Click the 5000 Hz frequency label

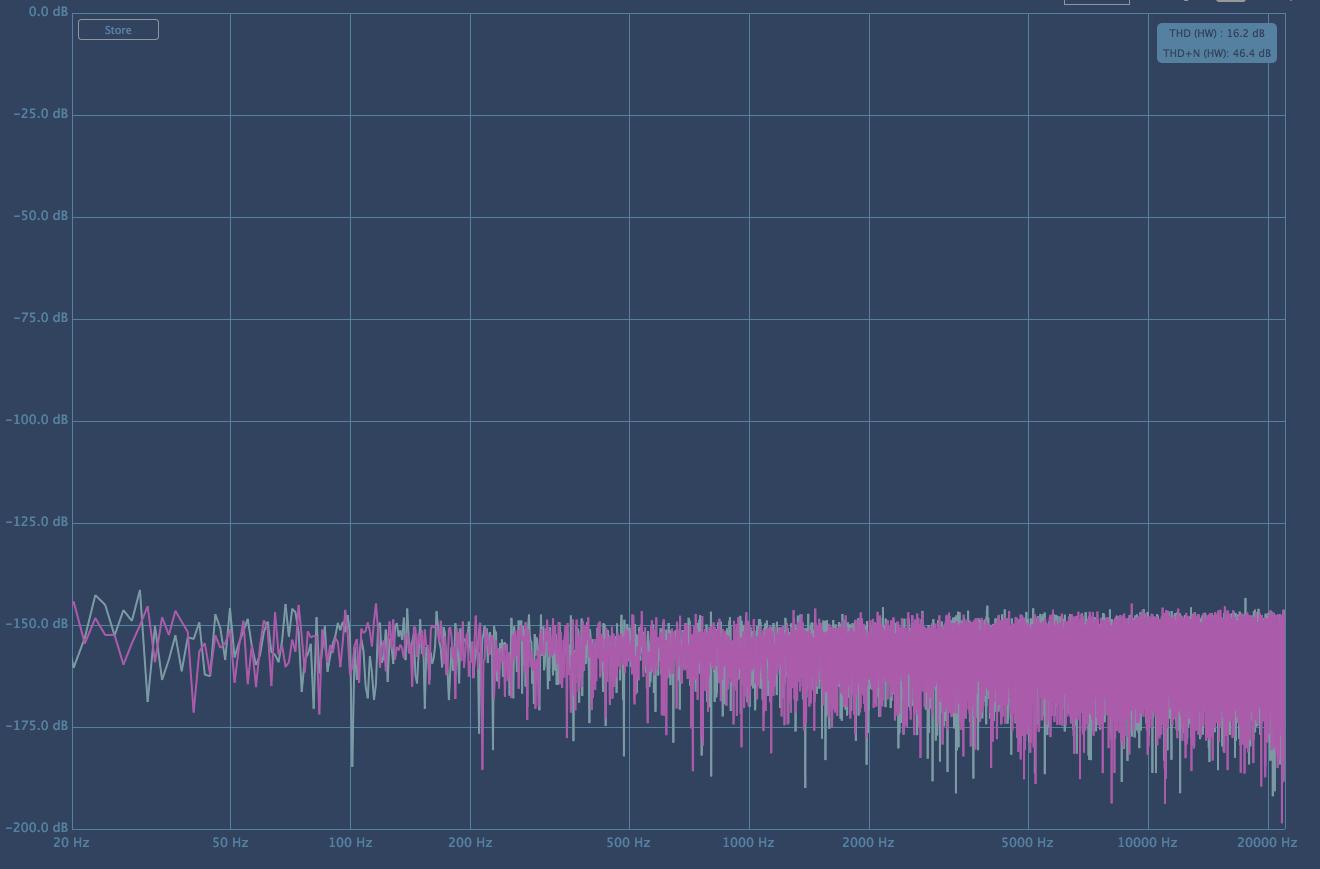1027,842
